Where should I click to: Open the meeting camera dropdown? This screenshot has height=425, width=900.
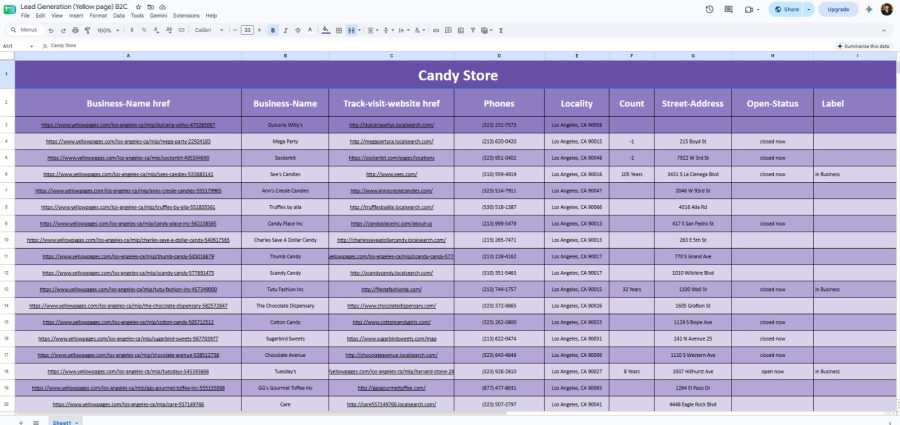pos(751,9)
